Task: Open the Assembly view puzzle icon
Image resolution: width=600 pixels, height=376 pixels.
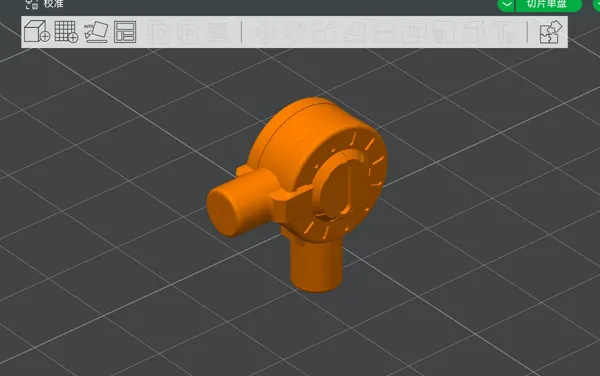Action: tap(550, 32)
